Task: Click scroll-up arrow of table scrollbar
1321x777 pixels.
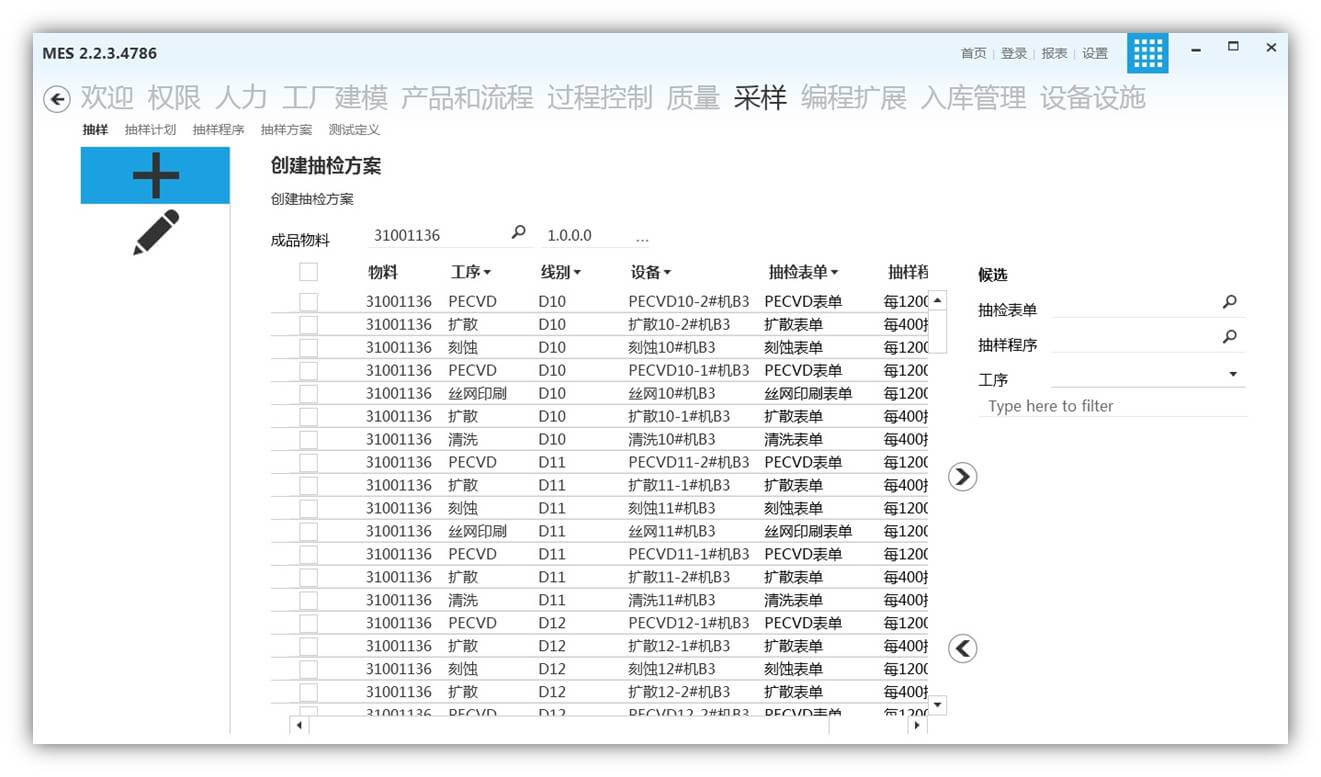Action: pos(937,301)
